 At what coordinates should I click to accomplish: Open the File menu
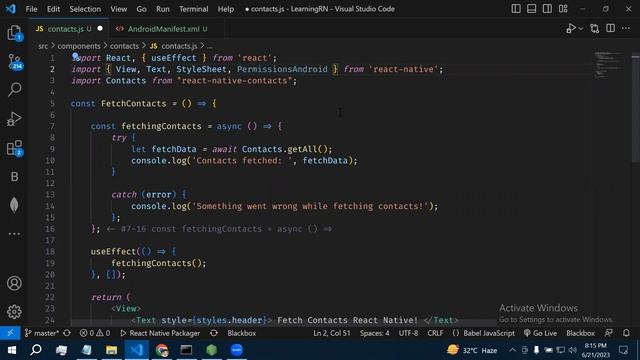[x=31, y=9]
